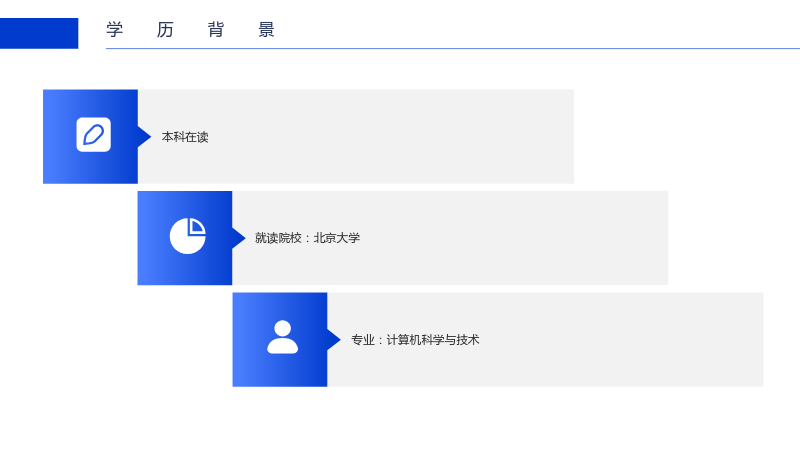The width and height of the screenshot is (800, 450).
Task: Select the blue arrow pointing at 专业
Action: 334,340
